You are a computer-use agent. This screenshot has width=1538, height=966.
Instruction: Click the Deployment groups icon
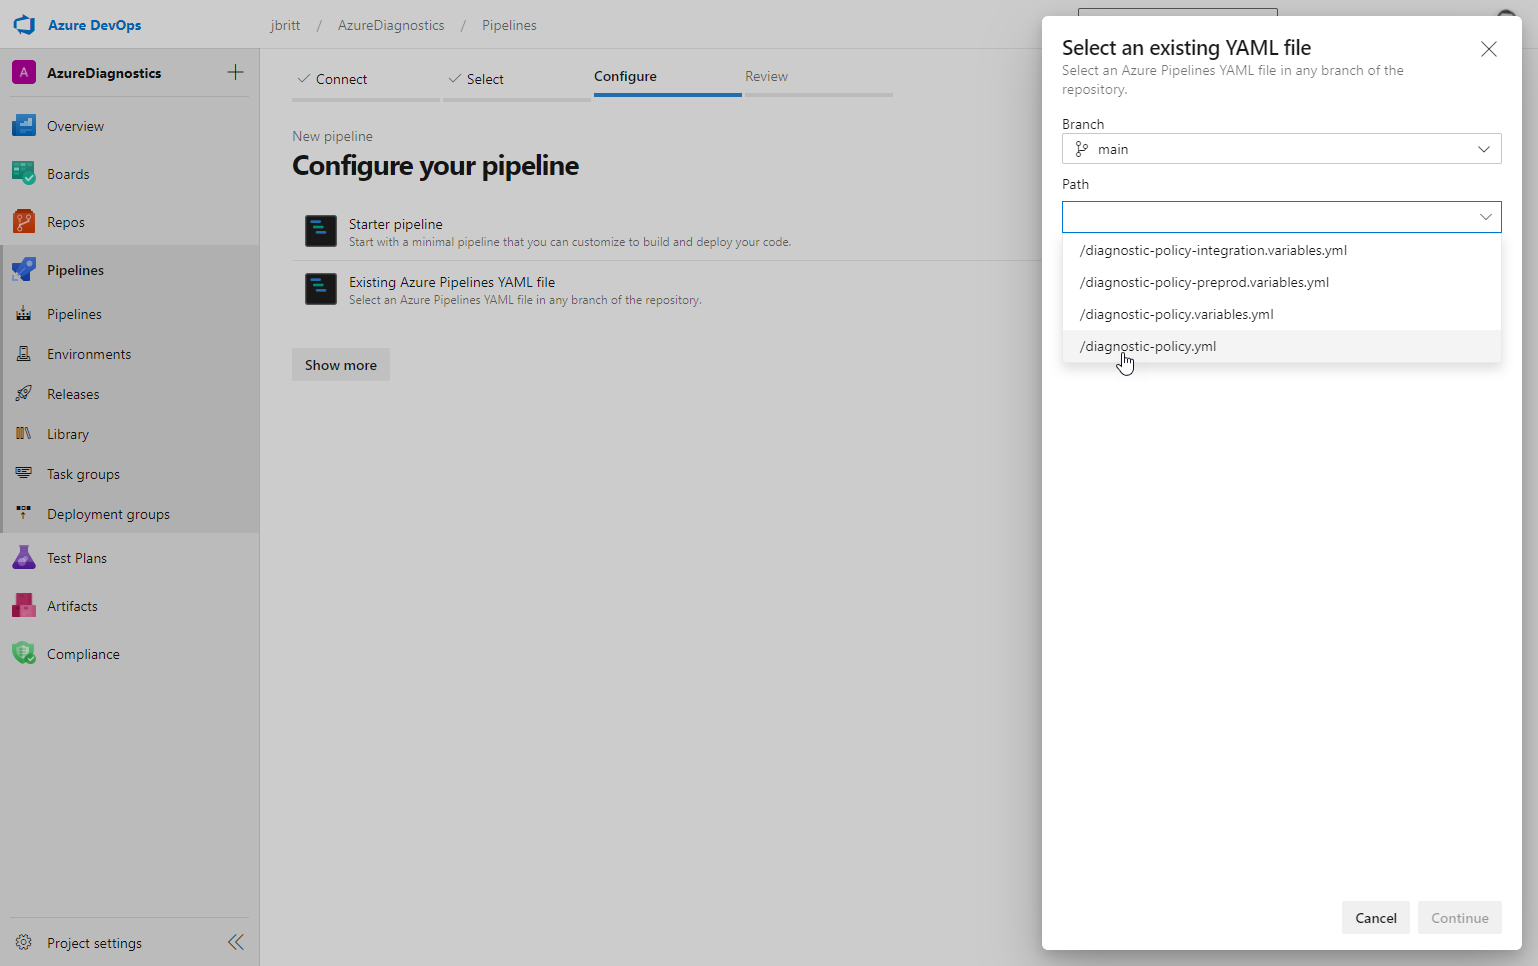(x=24, y=514)
